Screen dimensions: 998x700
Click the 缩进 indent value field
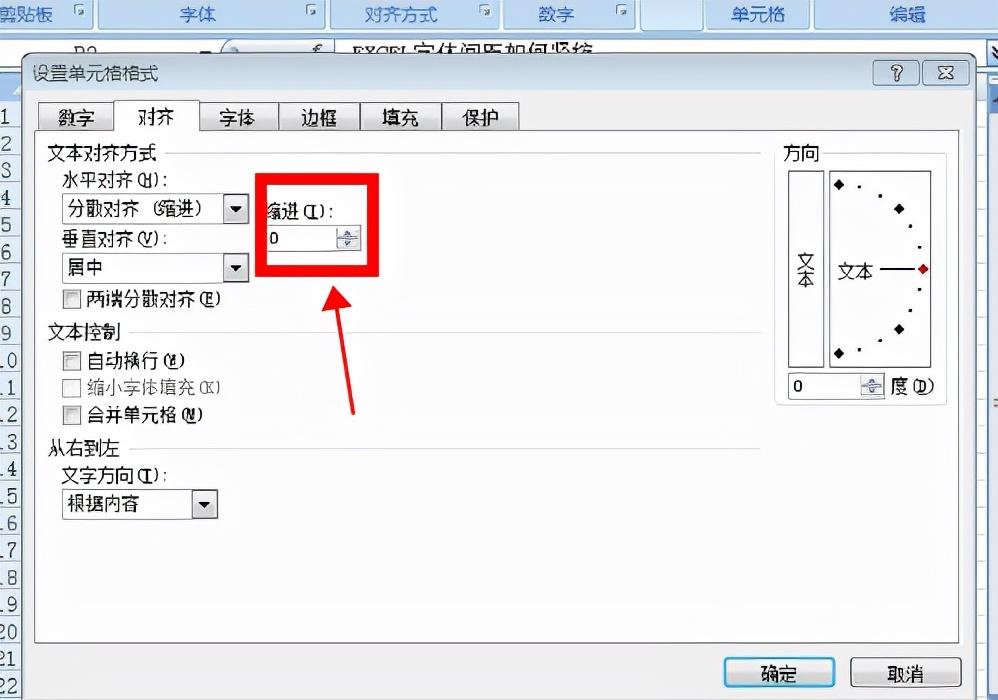point(301,238)
